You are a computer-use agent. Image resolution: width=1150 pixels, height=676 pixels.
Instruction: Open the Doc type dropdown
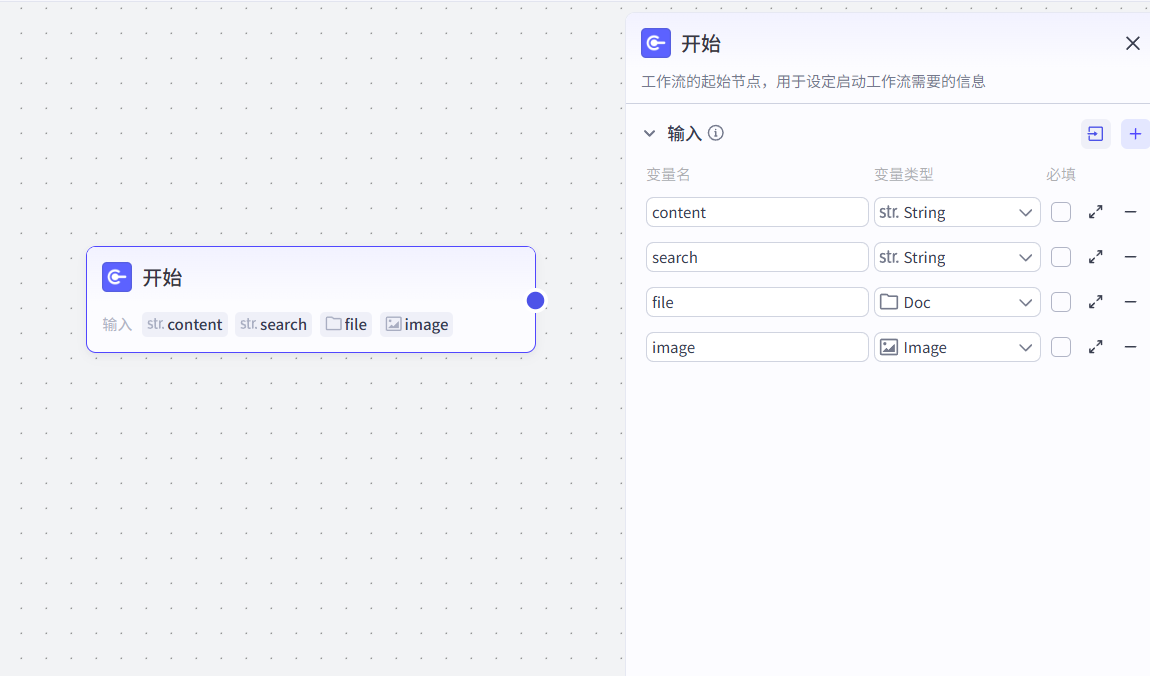(x=956, y=302)
